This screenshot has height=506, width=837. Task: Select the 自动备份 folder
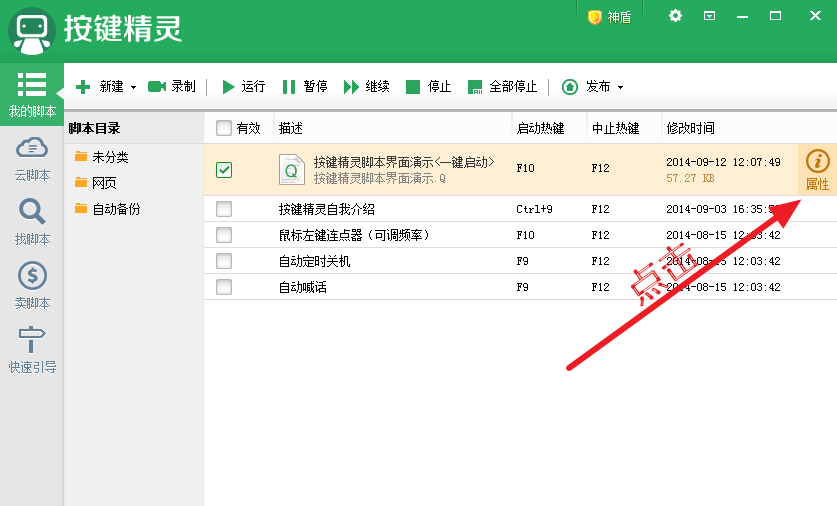point(107,209)
